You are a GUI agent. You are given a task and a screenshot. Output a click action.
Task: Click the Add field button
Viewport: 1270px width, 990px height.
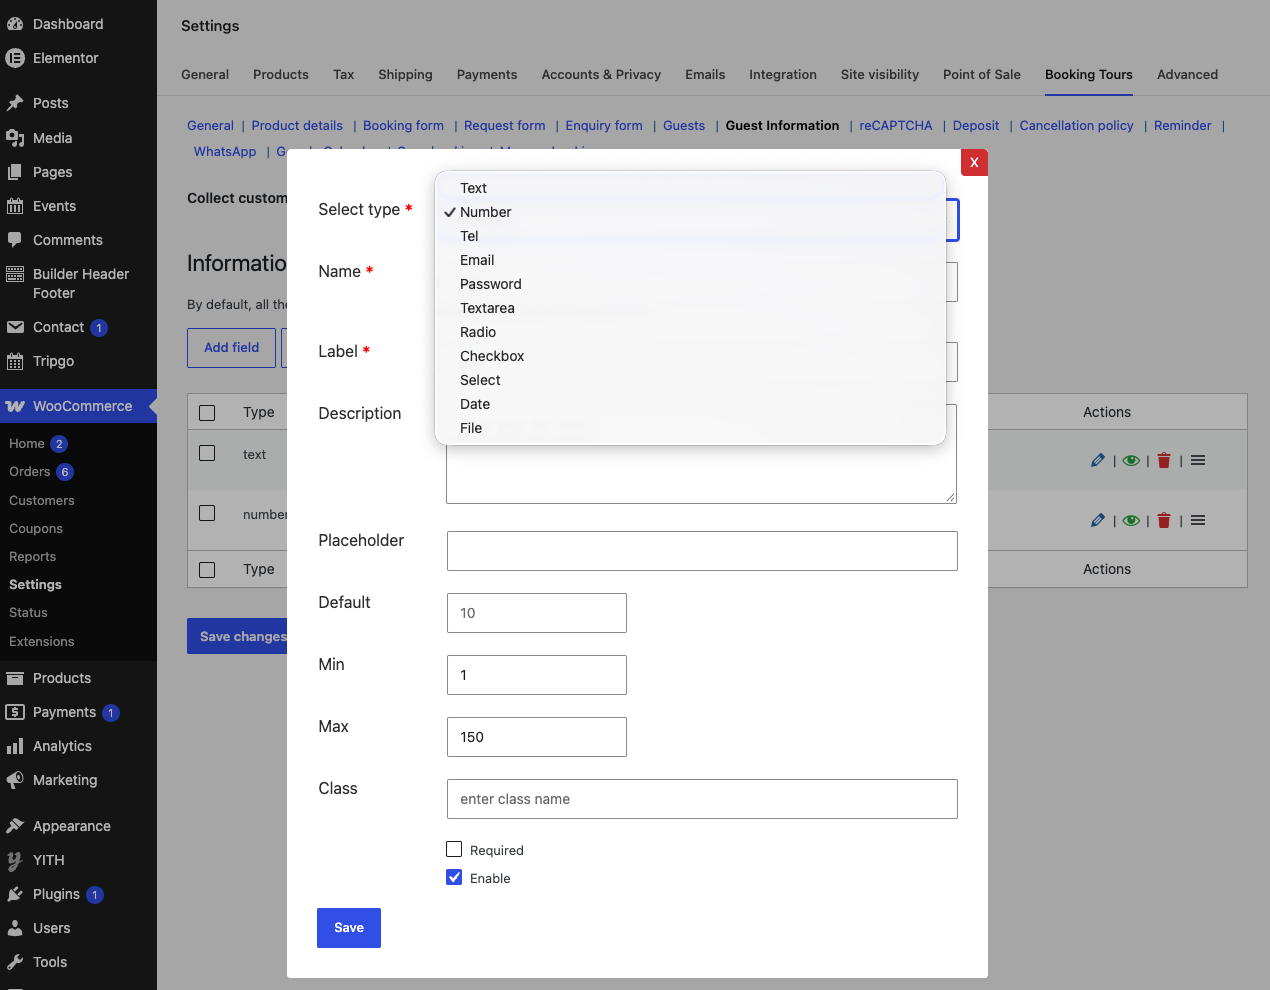pyautogui.click(x=231, y=348)
